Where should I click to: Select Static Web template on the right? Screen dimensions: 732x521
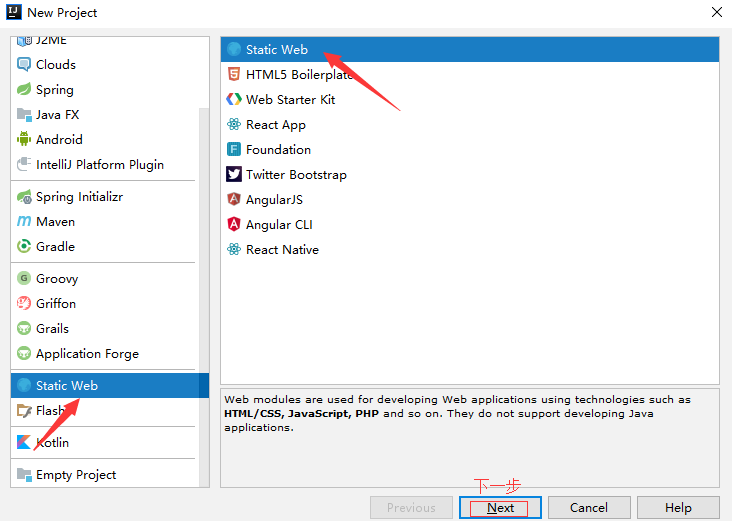coord(470,49)
